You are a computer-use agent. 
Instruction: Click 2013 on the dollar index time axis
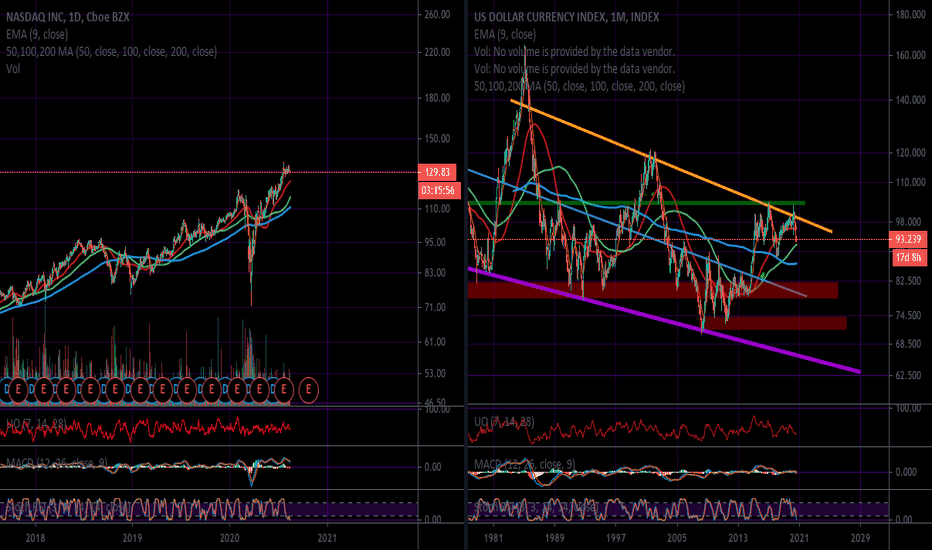[x=738, y=538]
